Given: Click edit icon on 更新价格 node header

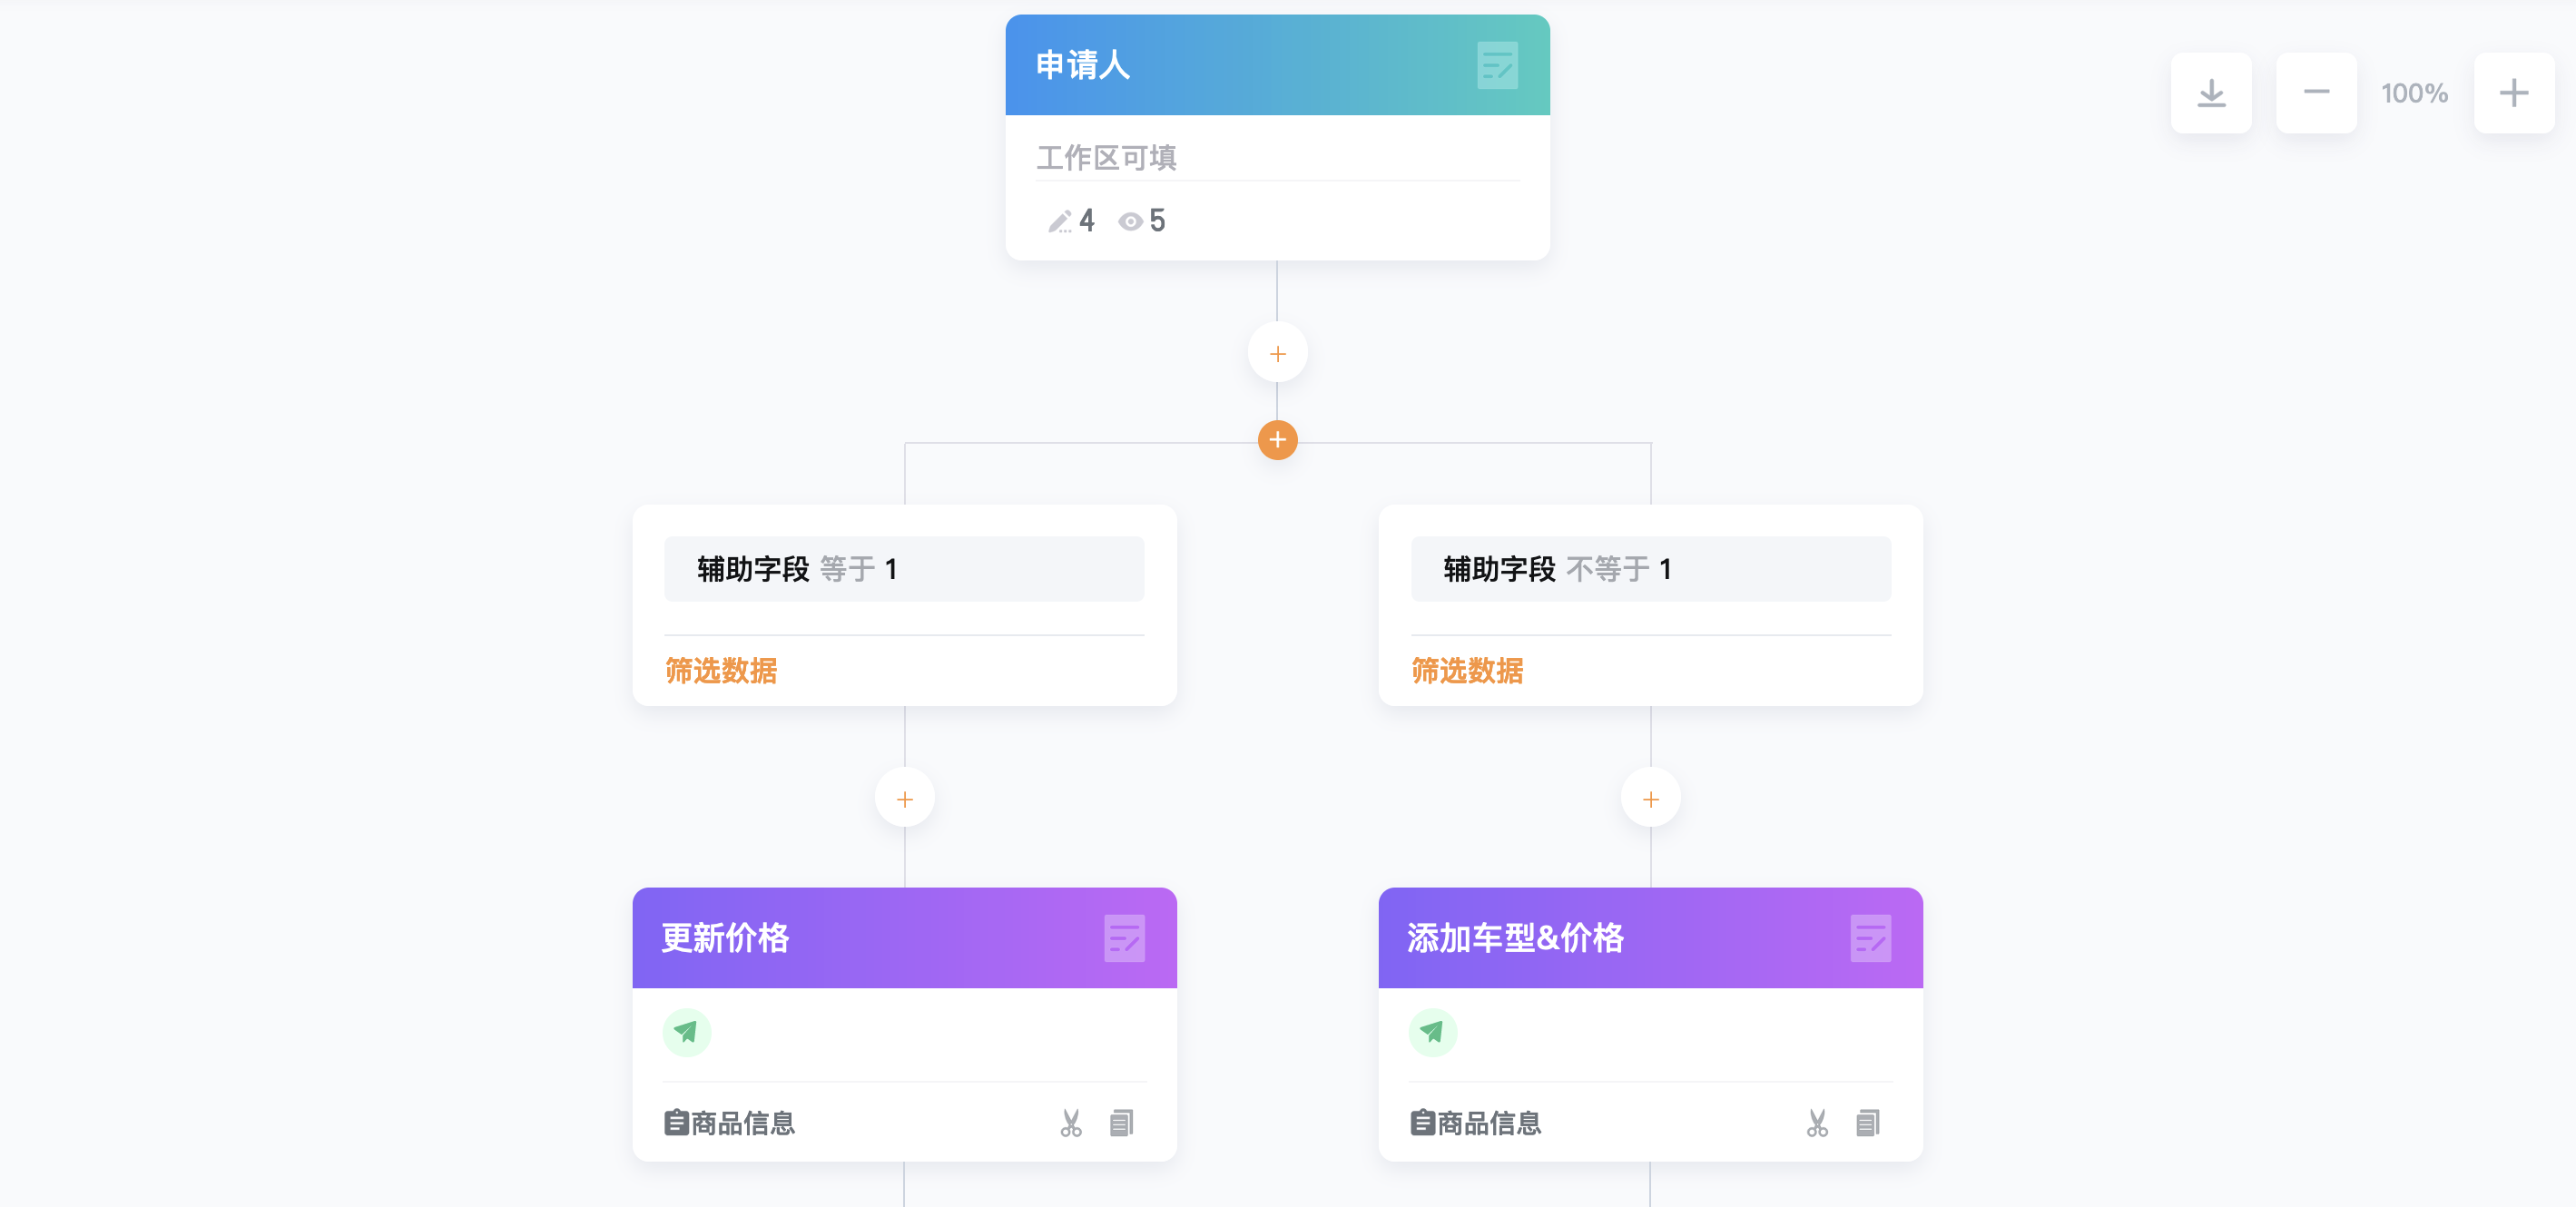Looking at the screenshot, I should [x=1124, y=938].
